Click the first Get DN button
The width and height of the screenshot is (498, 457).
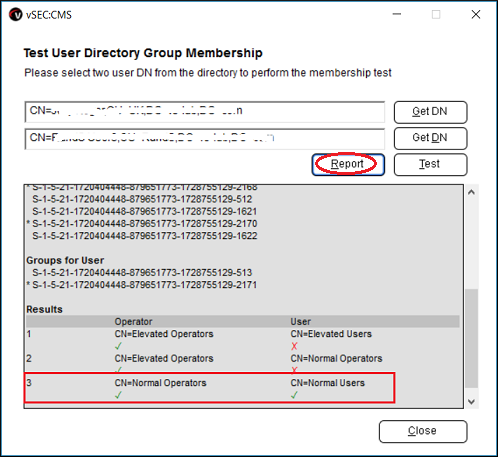pos(430,112)
